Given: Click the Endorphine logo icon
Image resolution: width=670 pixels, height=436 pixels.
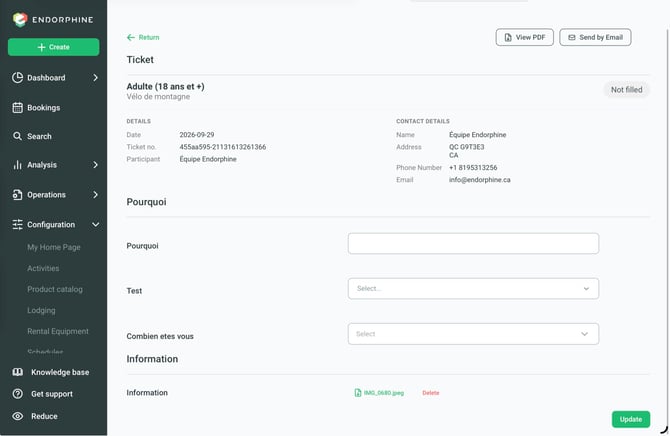Looking at the screenshot, I should coord(20,19).
